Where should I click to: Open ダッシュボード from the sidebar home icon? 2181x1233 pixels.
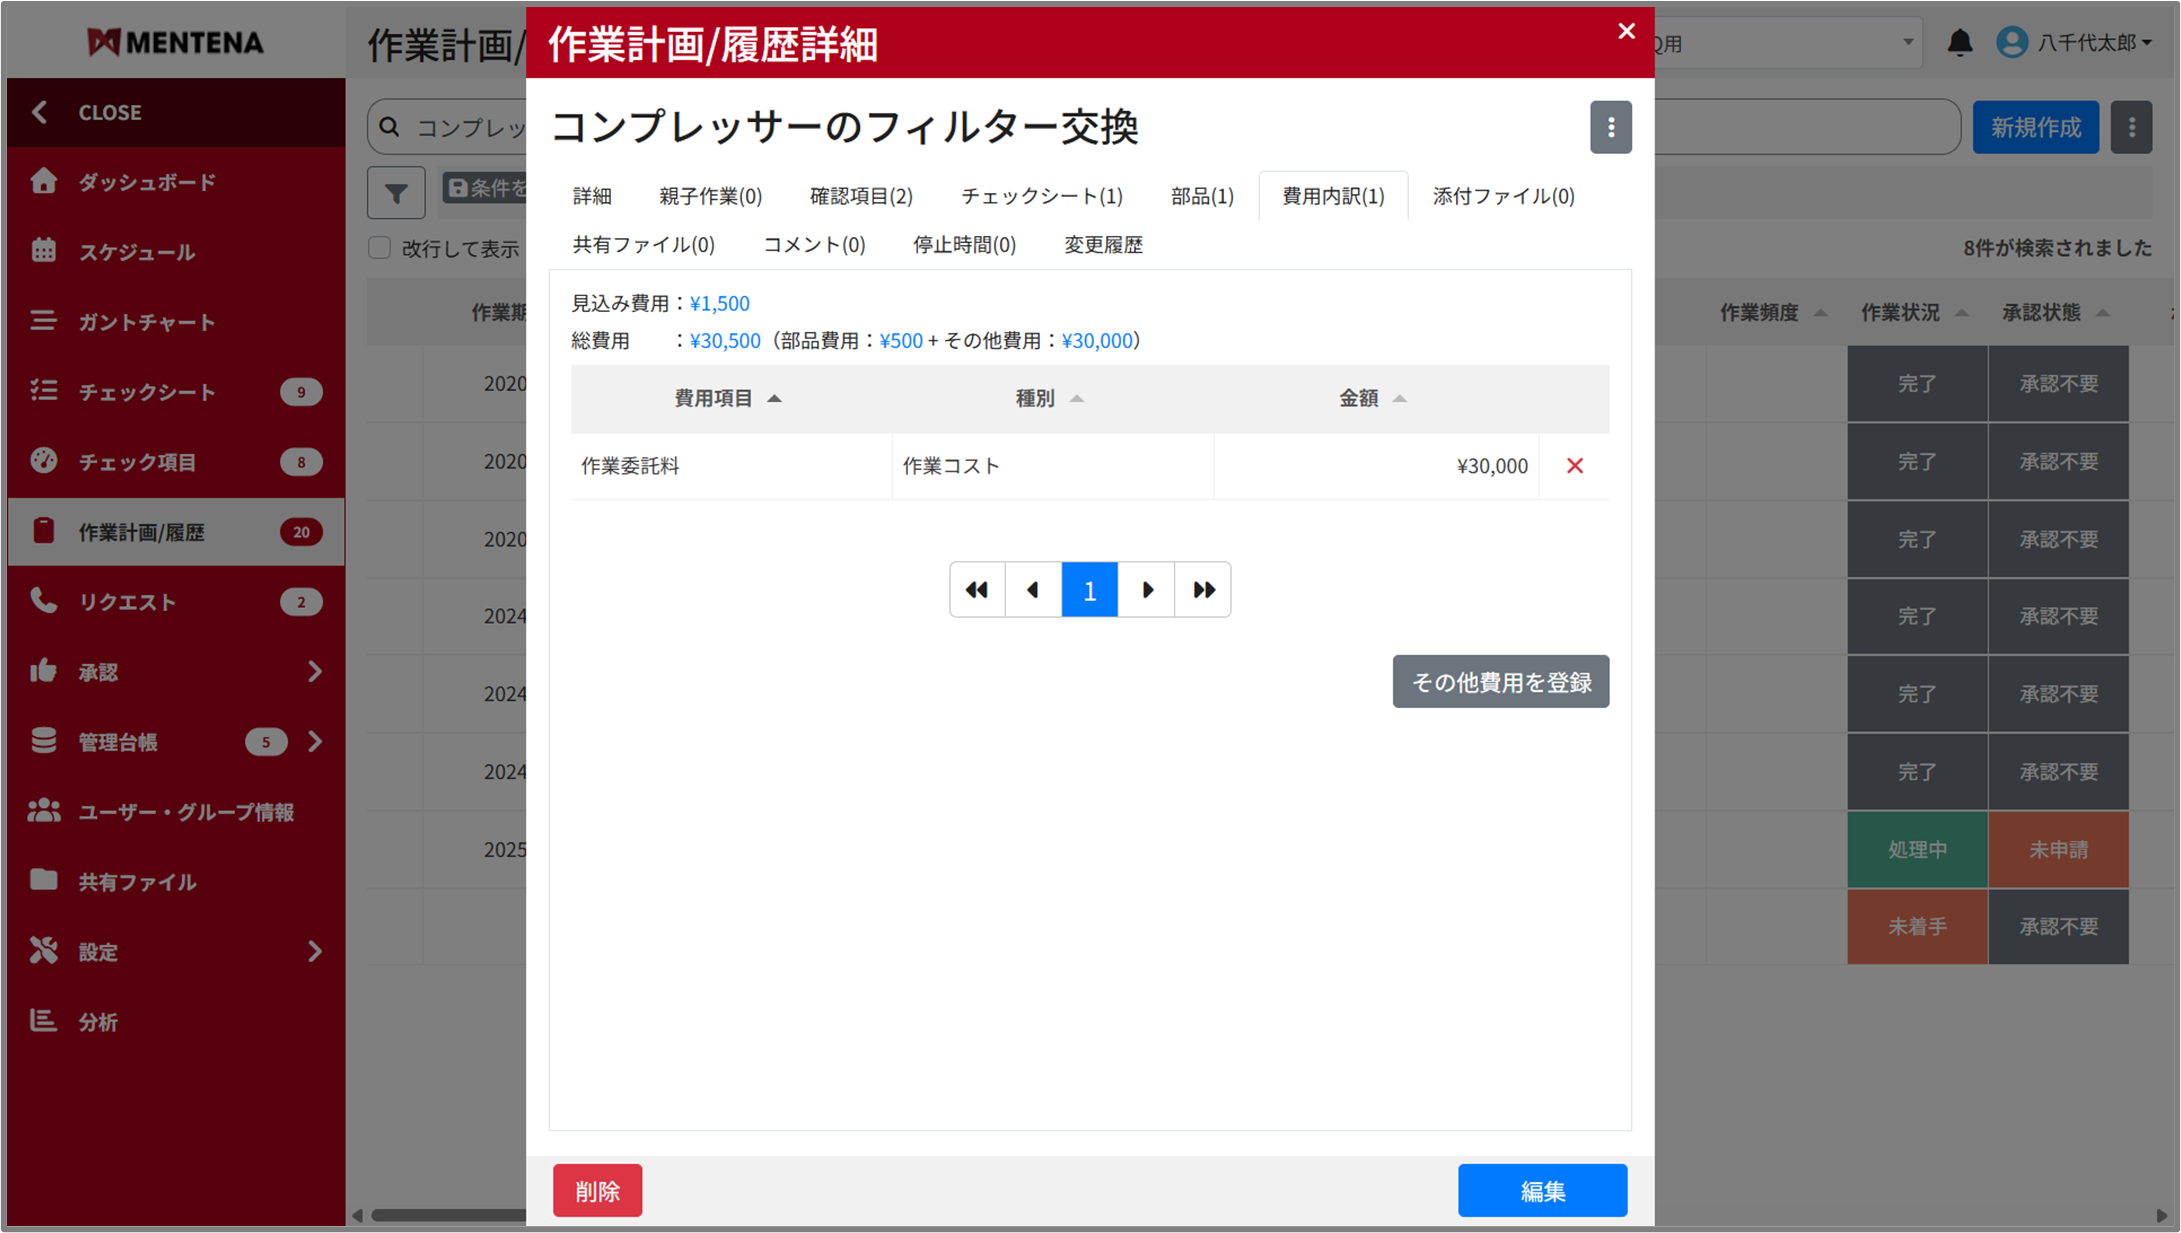point(45,182)
